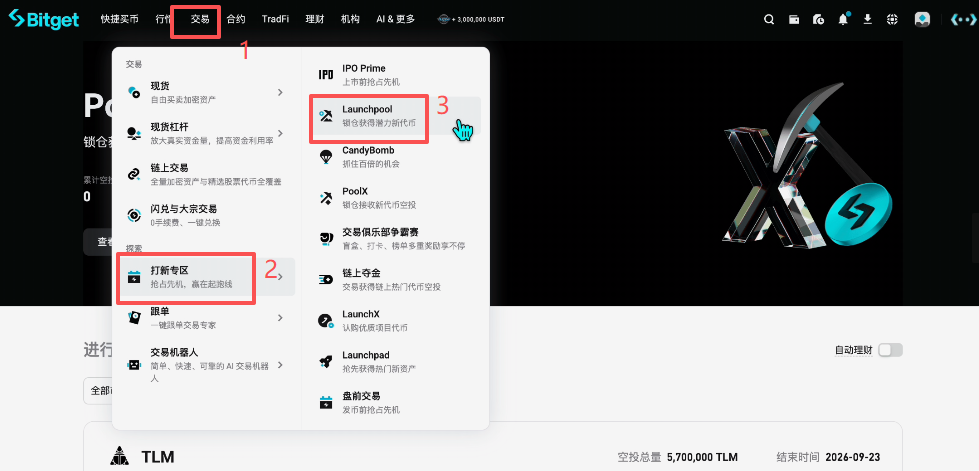Click the 盘前交易 calendar icon
Viewport: 979px width, 471px height.
[x=325, y=402]
